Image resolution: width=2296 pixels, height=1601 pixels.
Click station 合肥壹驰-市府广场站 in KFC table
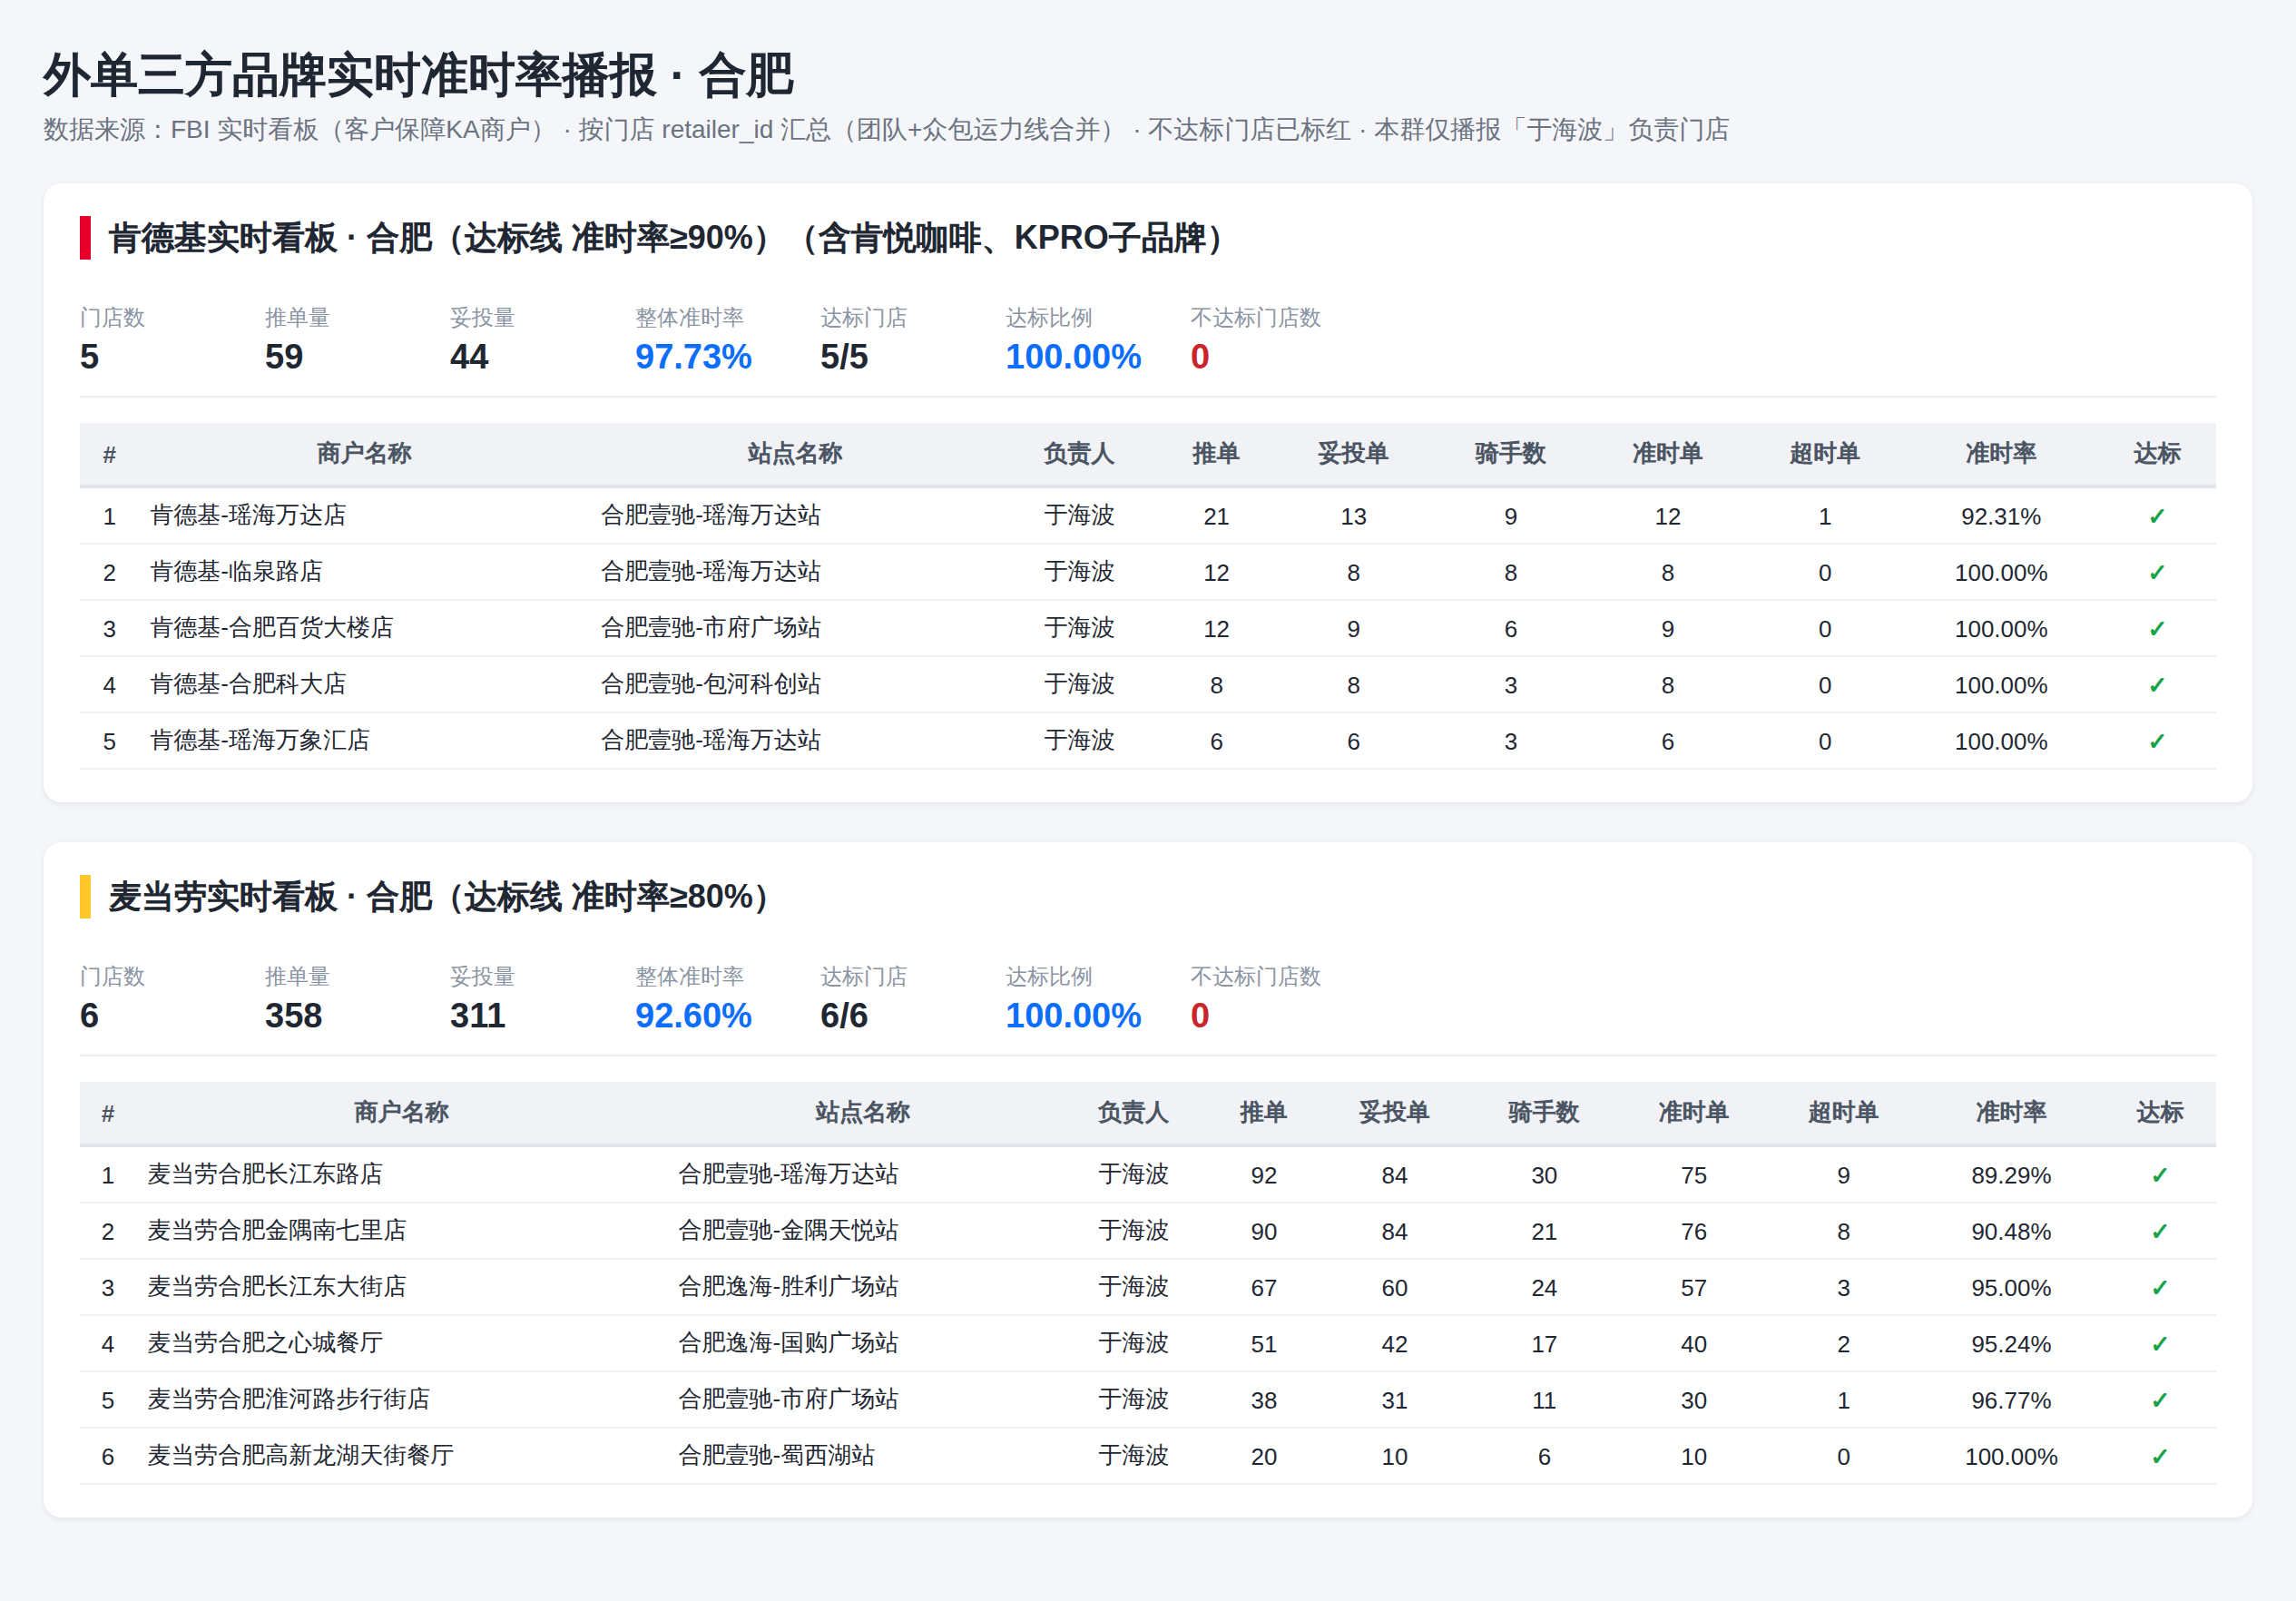pos(711,628)
